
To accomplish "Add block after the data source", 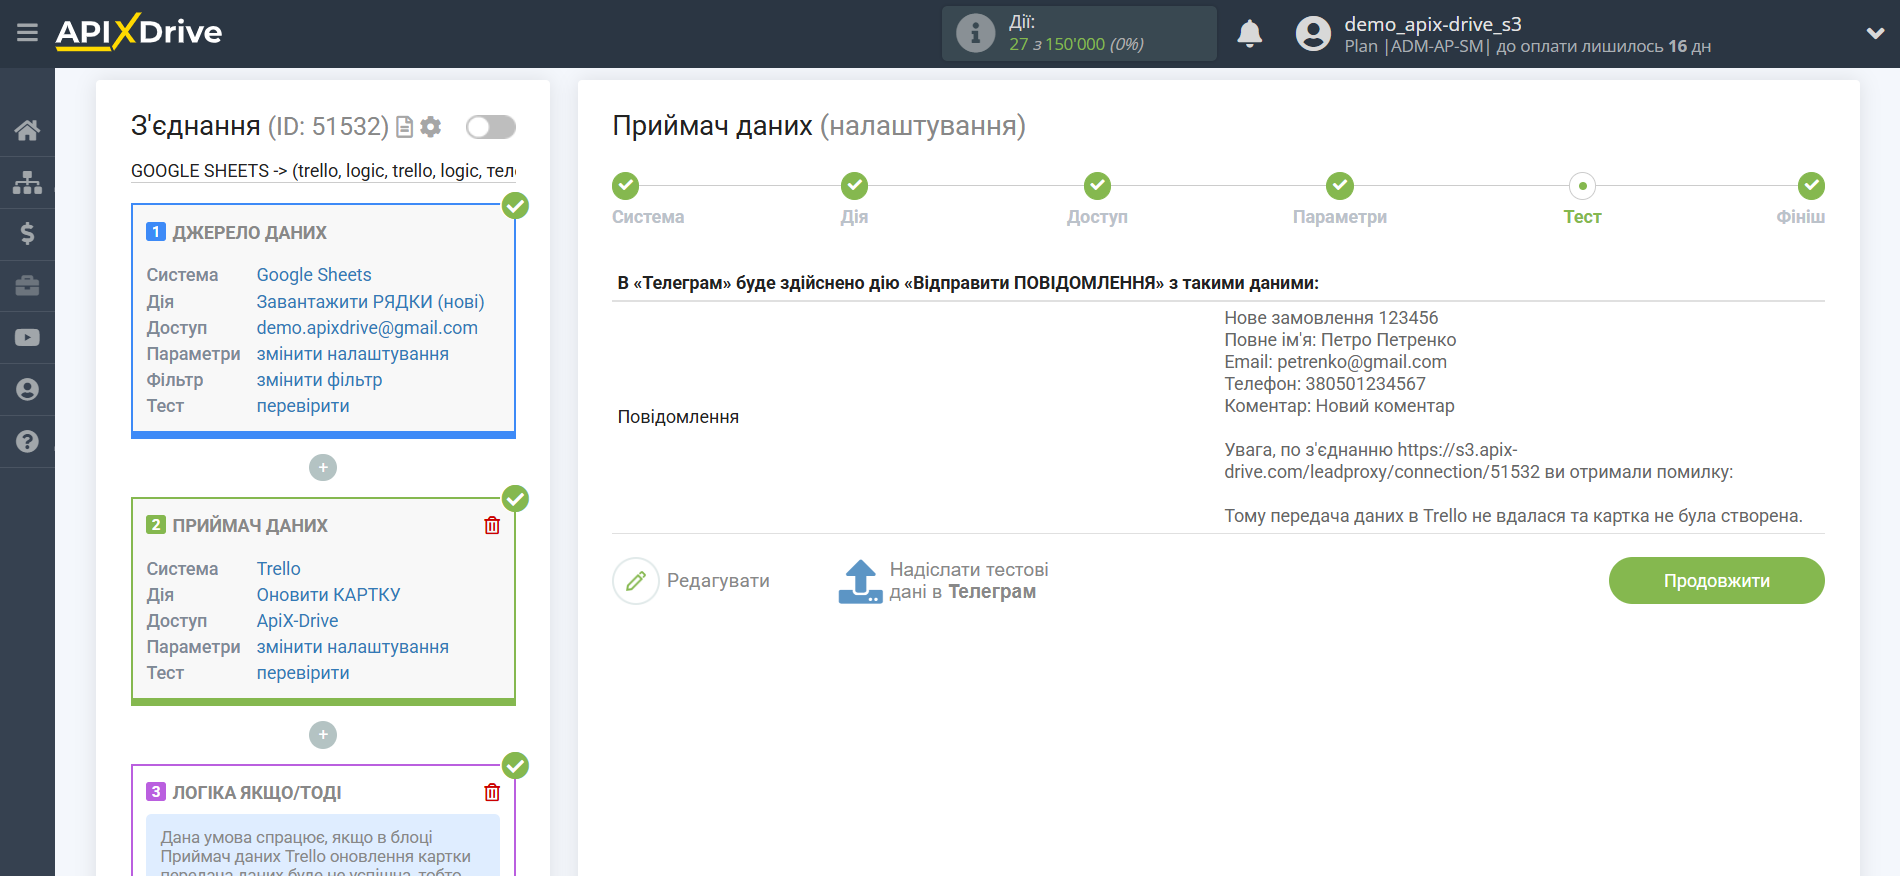I will point(323,467).
